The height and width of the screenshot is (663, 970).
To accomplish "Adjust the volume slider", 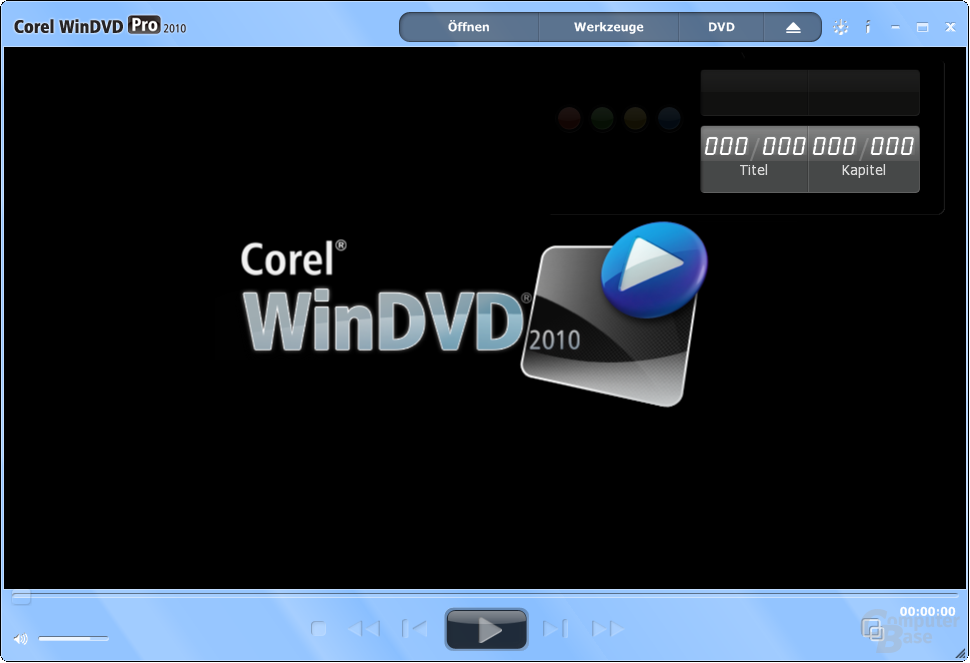I will click(73, 638).
